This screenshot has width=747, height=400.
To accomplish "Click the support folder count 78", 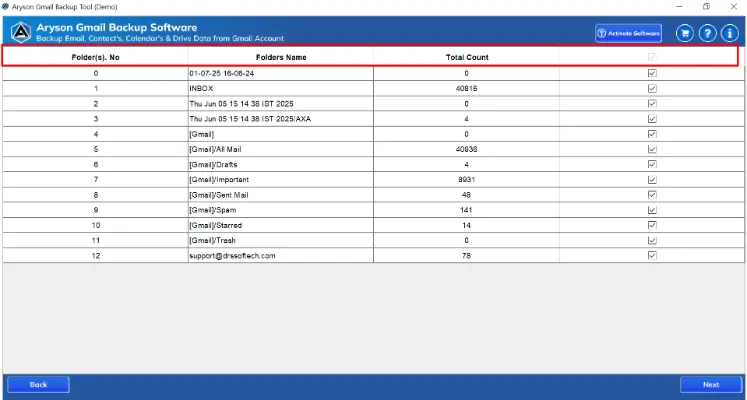I will coord(466,256).
